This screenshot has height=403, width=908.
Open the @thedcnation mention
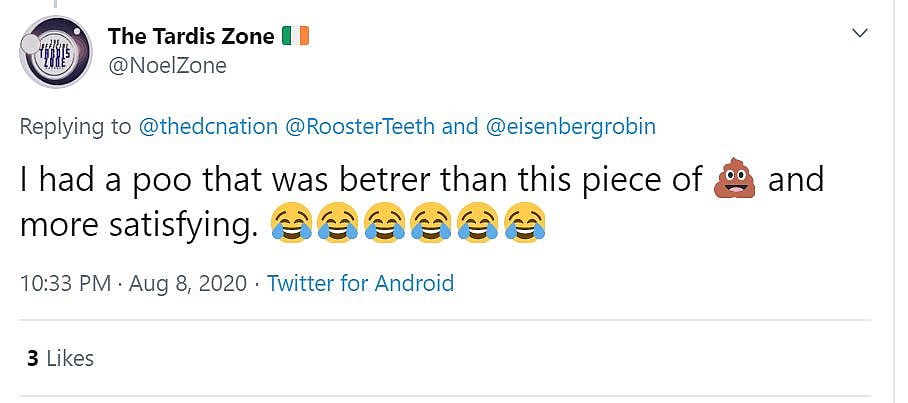click(x=208, y=127)
